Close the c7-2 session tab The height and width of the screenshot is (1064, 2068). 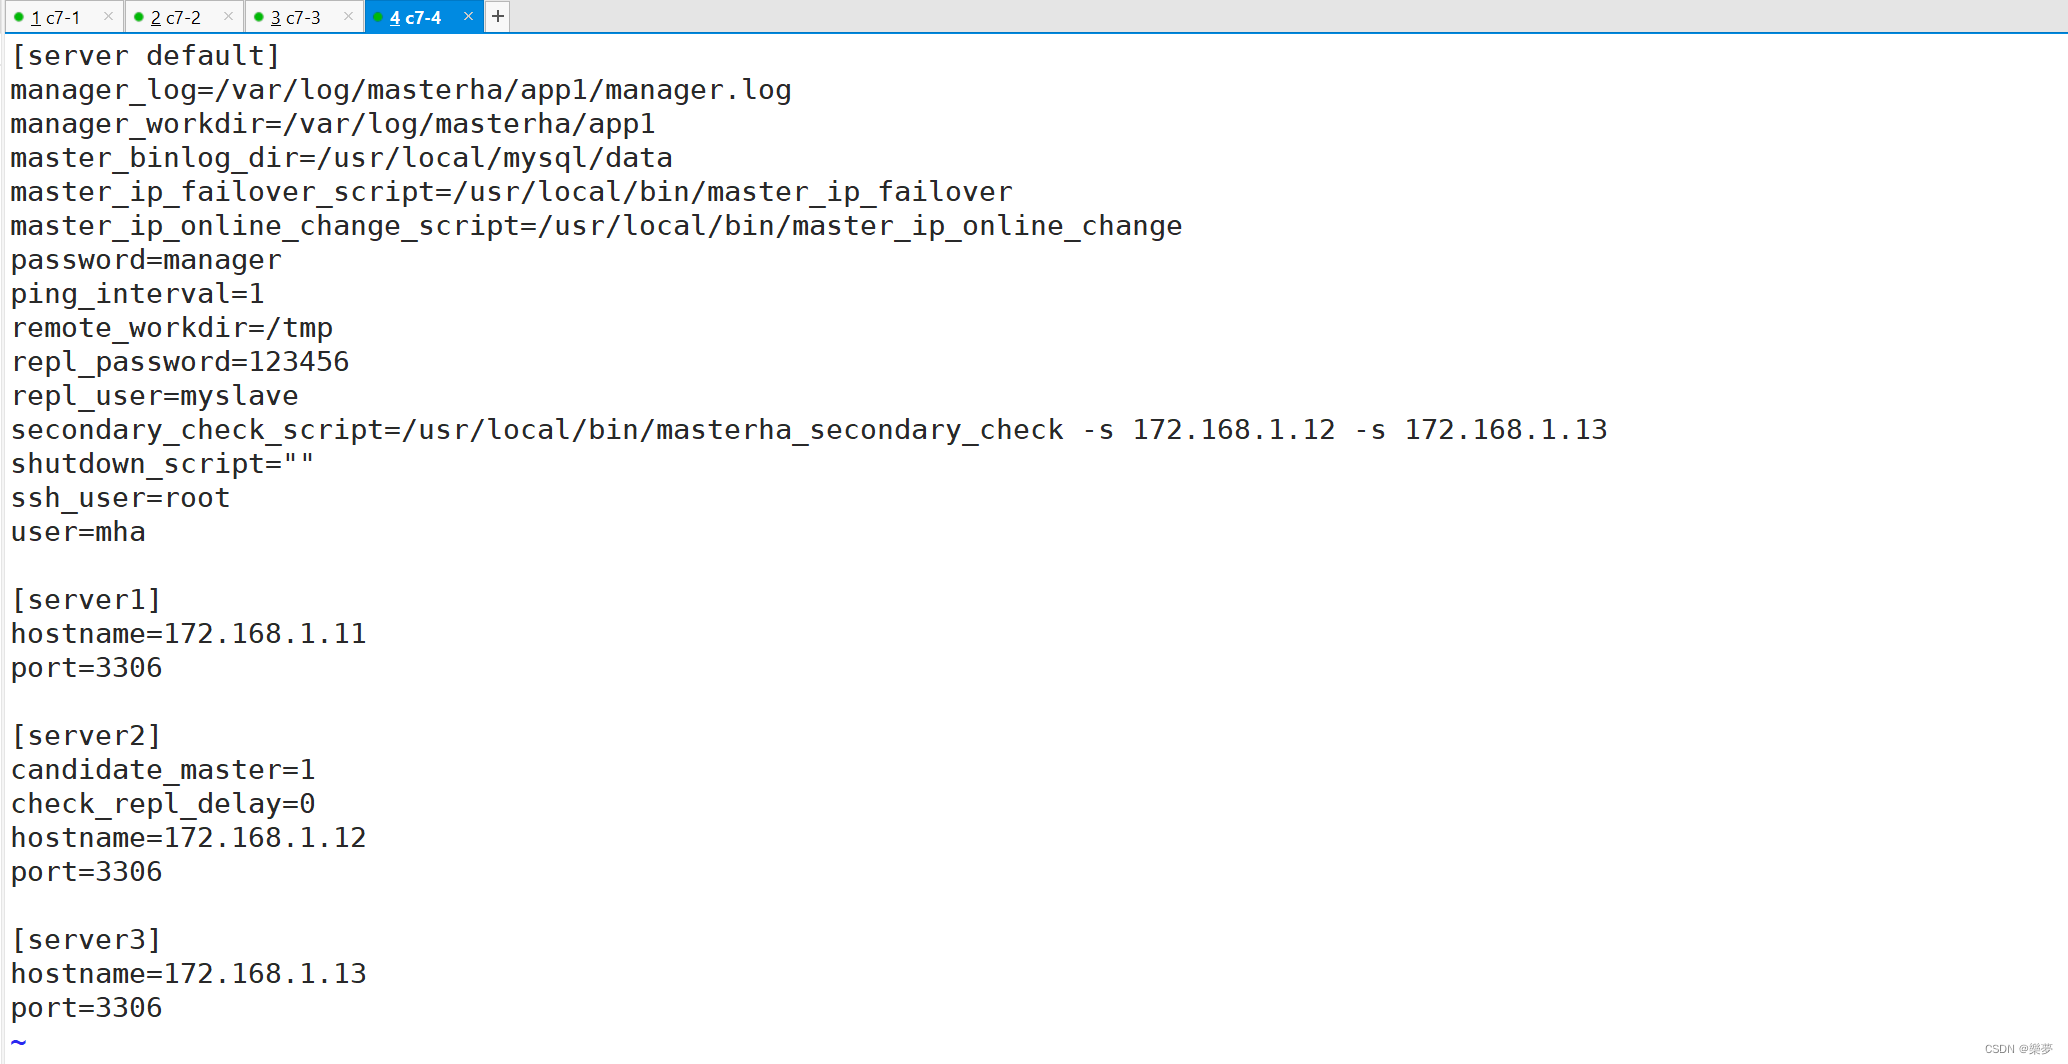[x=228, y=16]
